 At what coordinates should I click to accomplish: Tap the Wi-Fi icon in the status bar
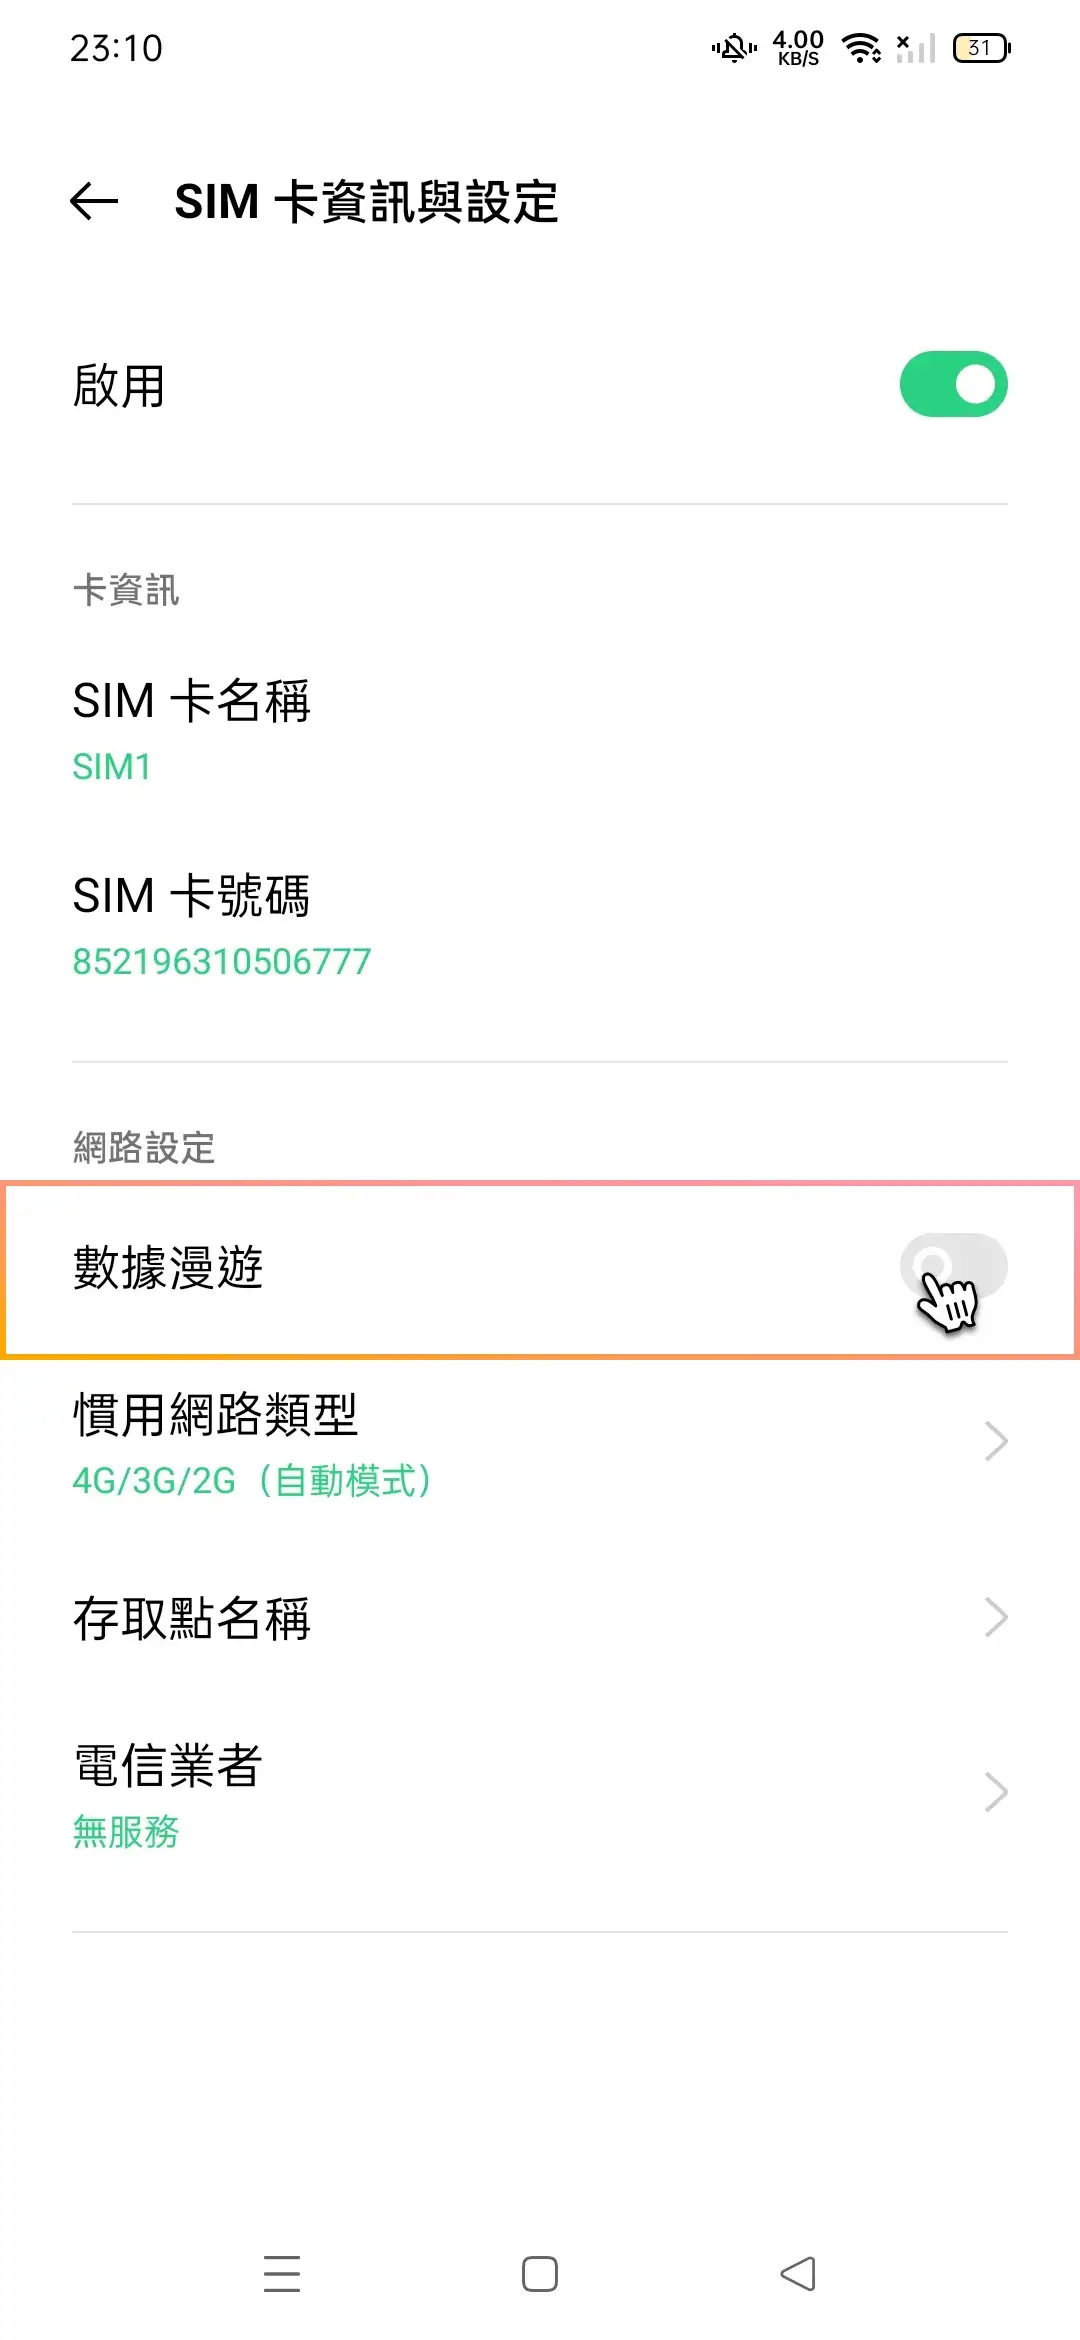(x=861, y=45)
